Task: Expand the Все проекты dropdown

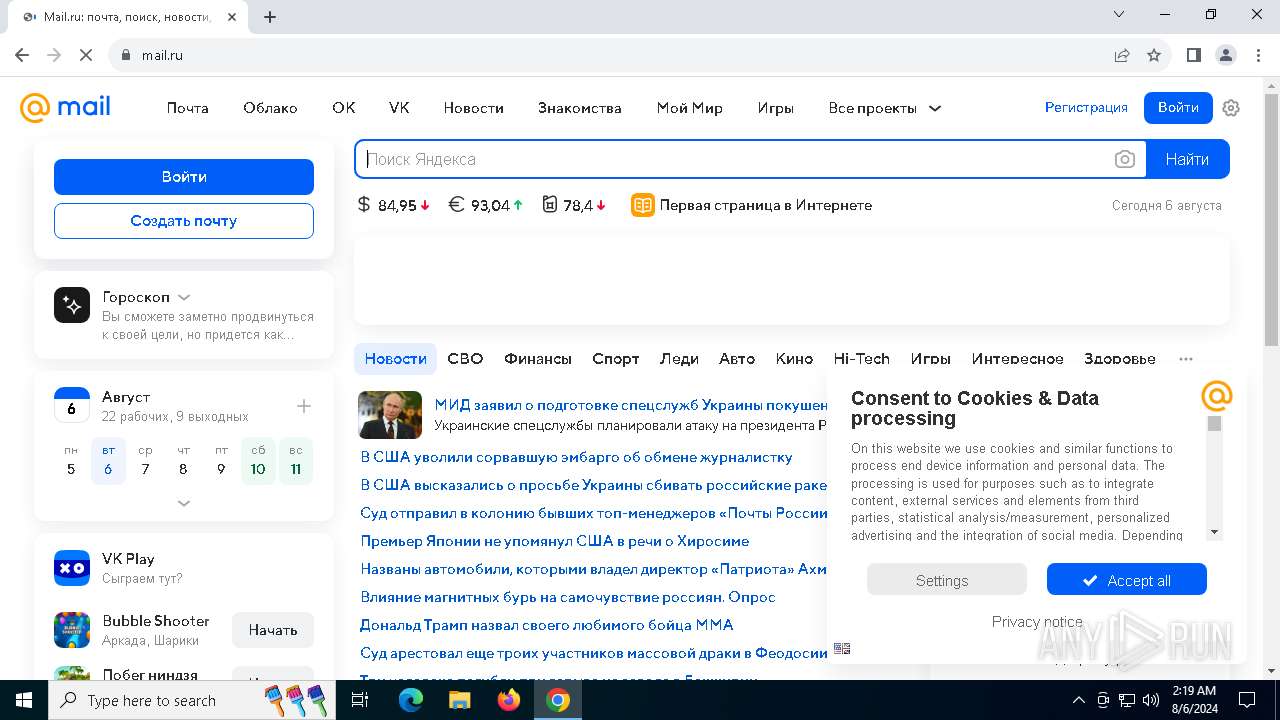Action: (x=885, y=108)
